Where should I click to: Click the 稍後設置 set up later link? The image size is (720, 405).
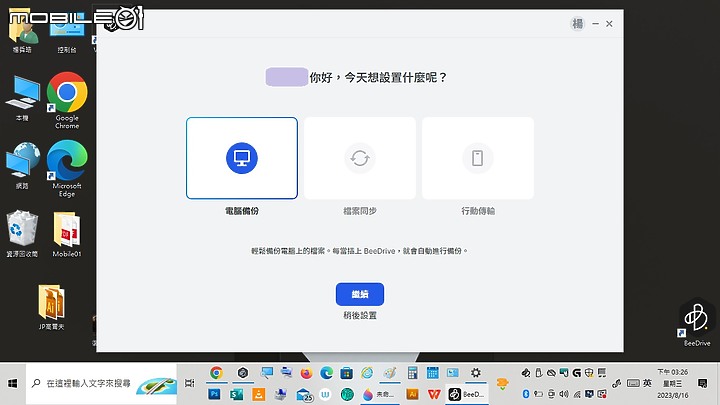[x=360, y=315]
